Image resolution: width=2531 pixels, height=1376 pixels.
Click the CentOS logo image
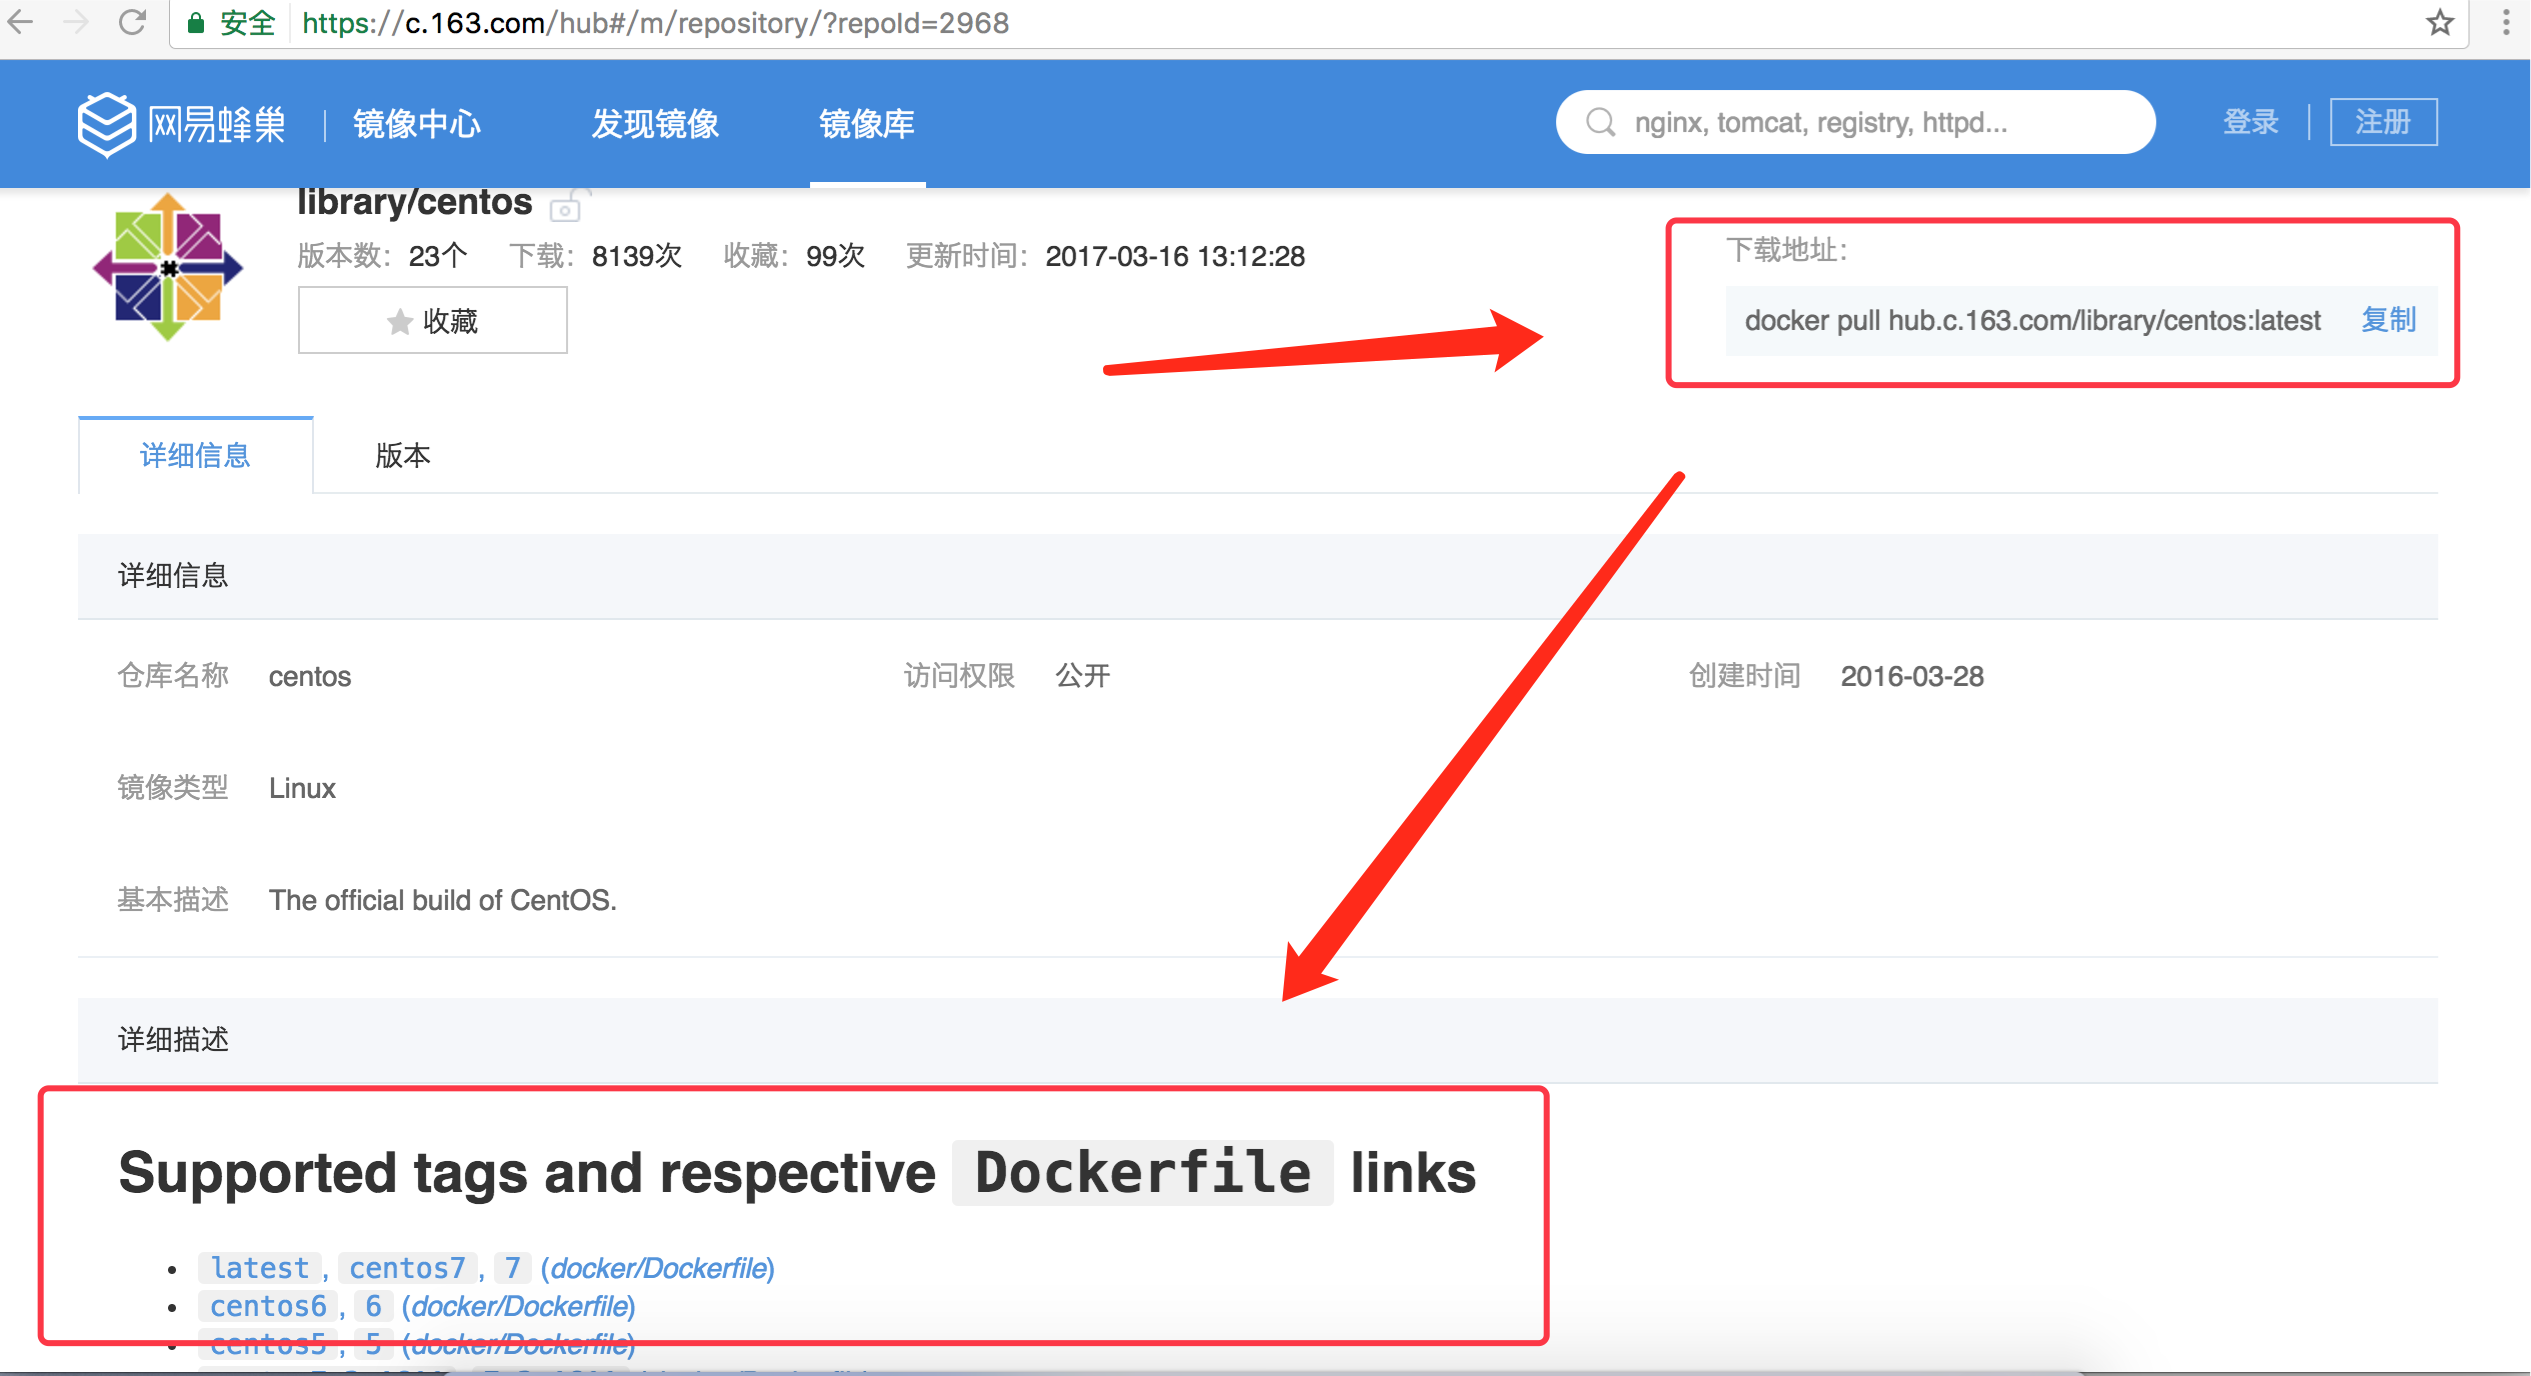168,267
